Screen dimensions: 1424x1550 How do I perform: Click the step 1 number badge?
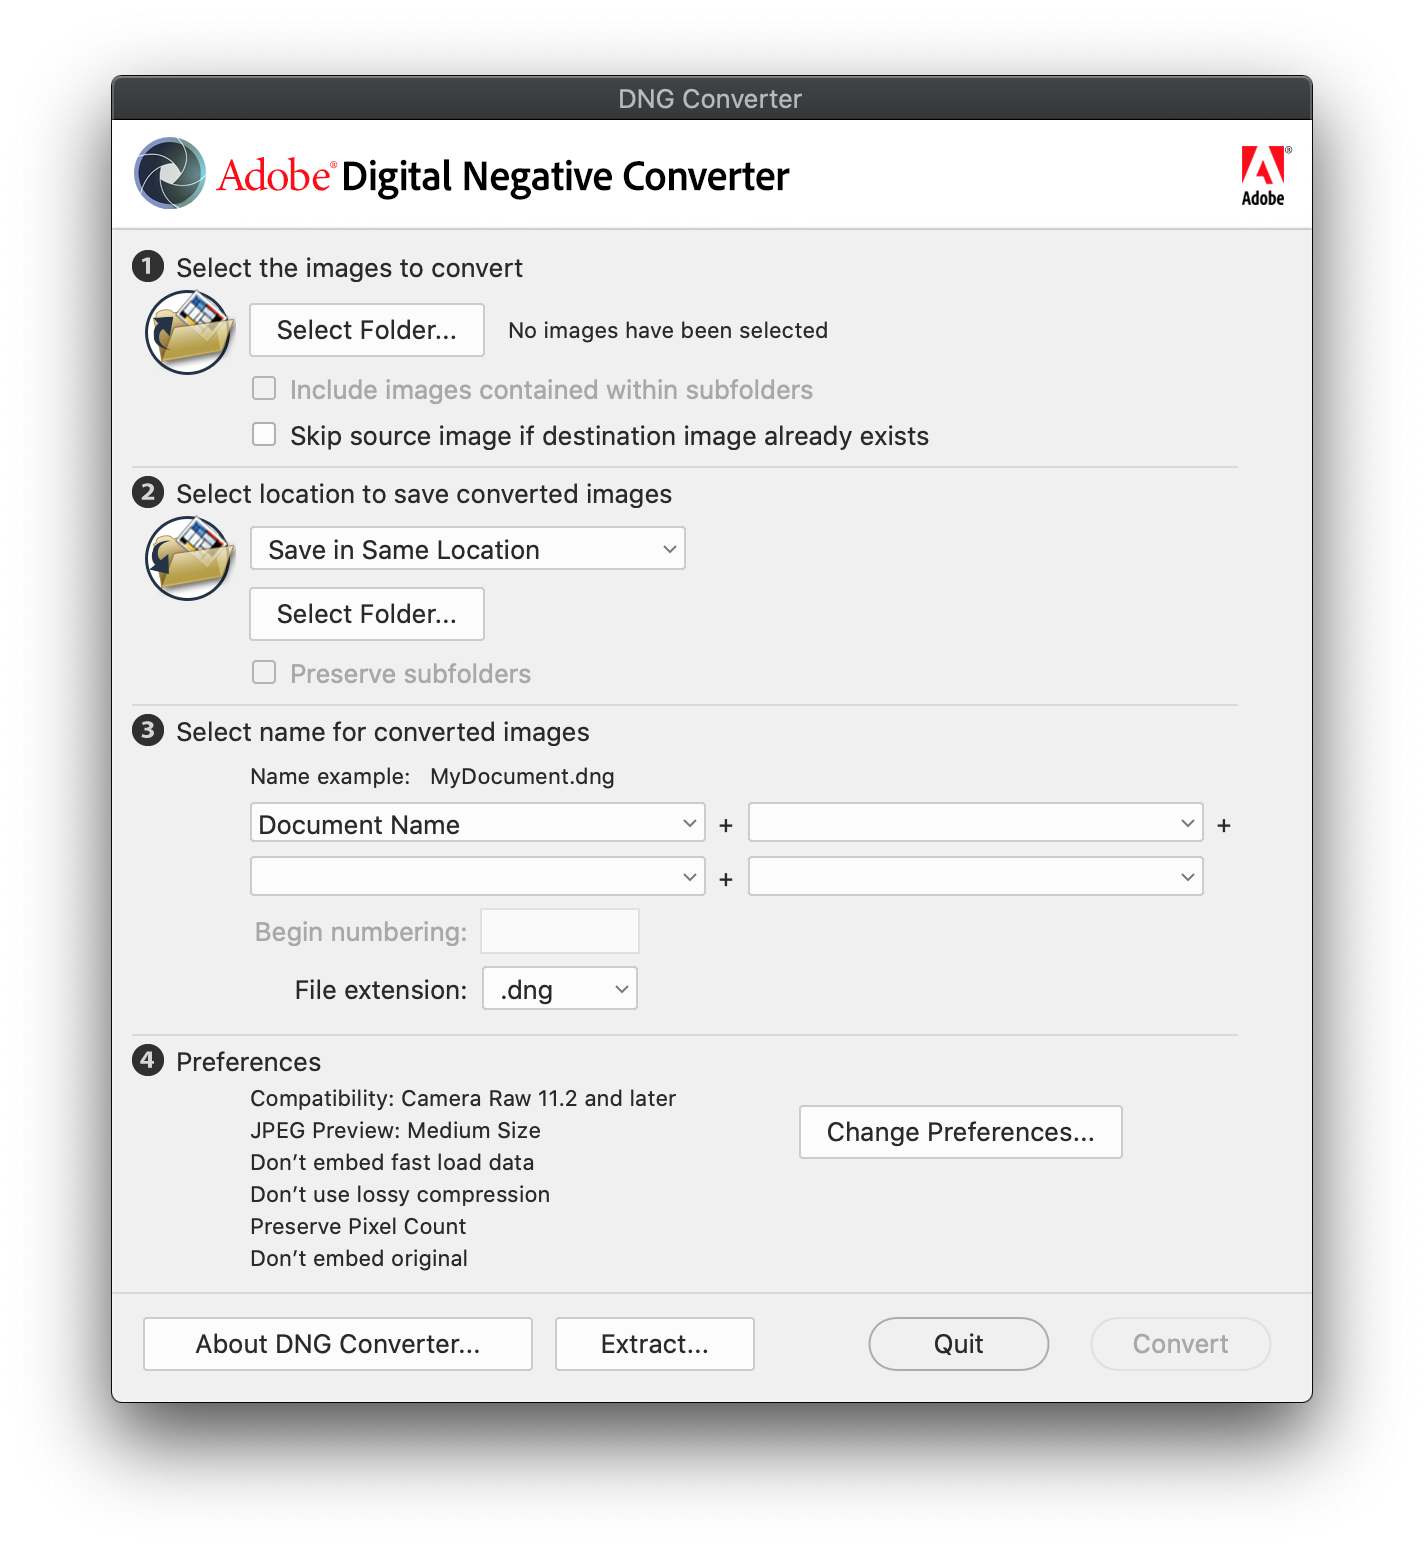click(148, 267)
